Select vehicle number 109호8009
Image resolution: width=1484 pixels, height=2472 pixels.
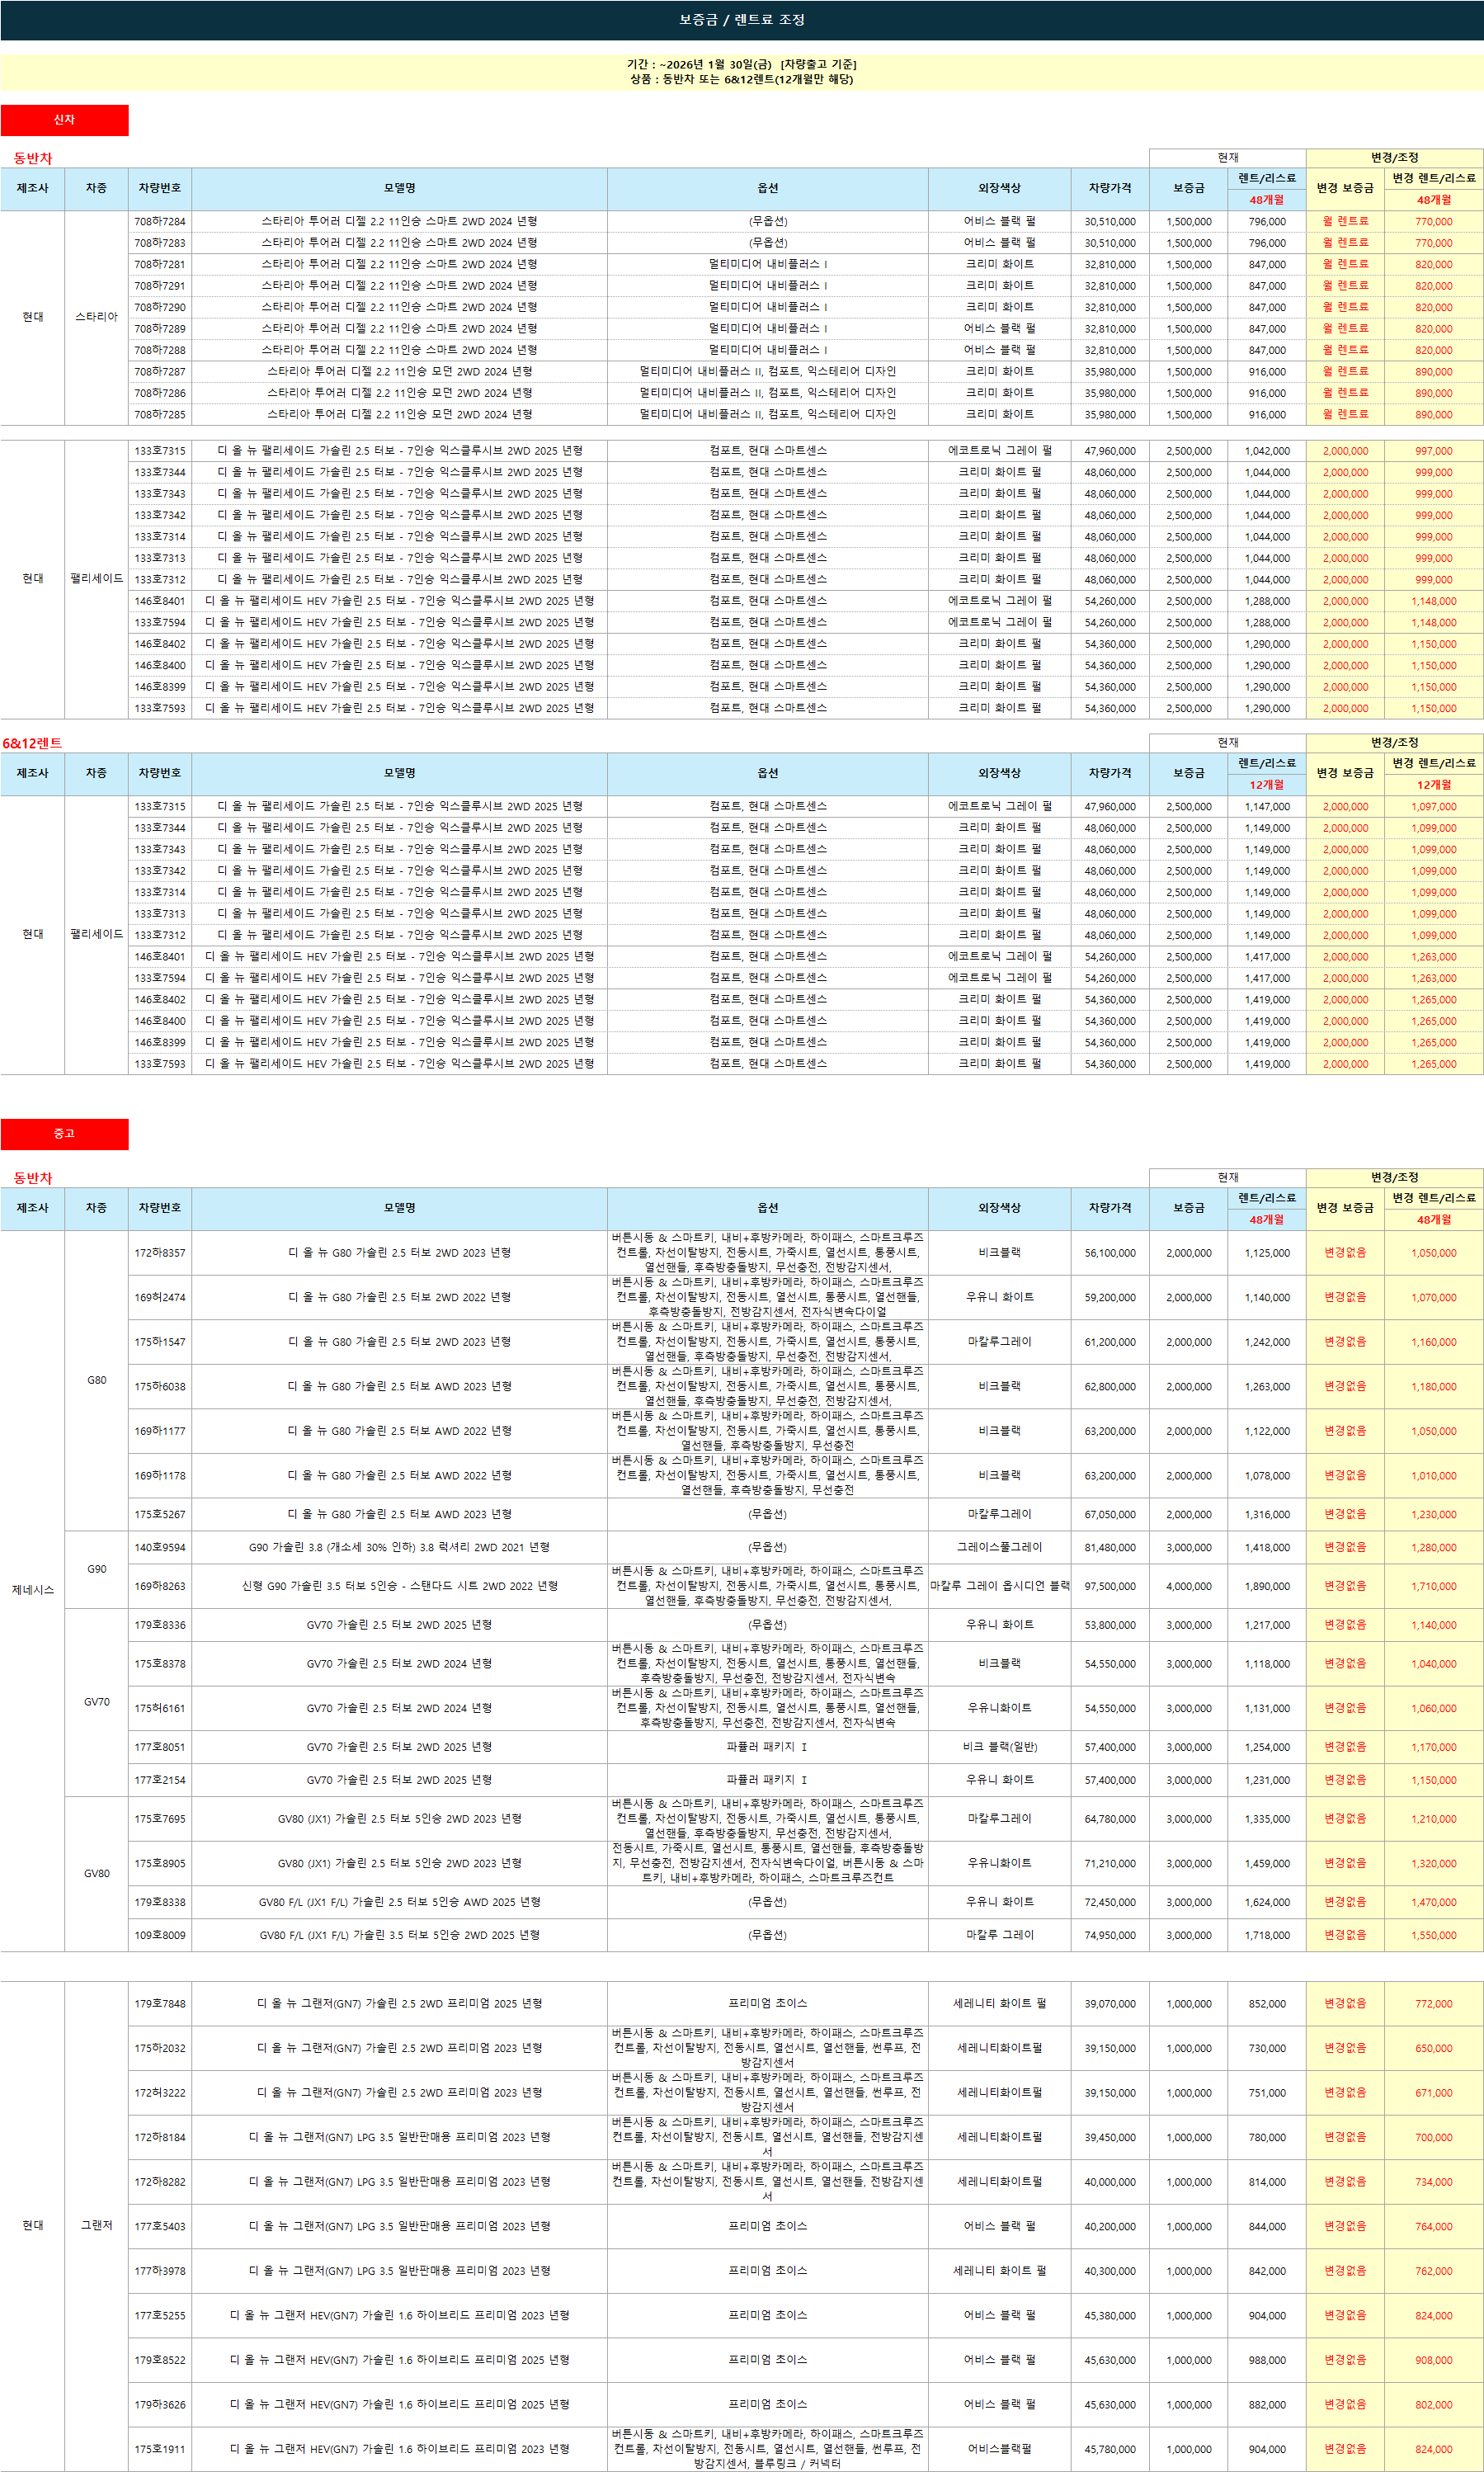tap(160, 1935)
